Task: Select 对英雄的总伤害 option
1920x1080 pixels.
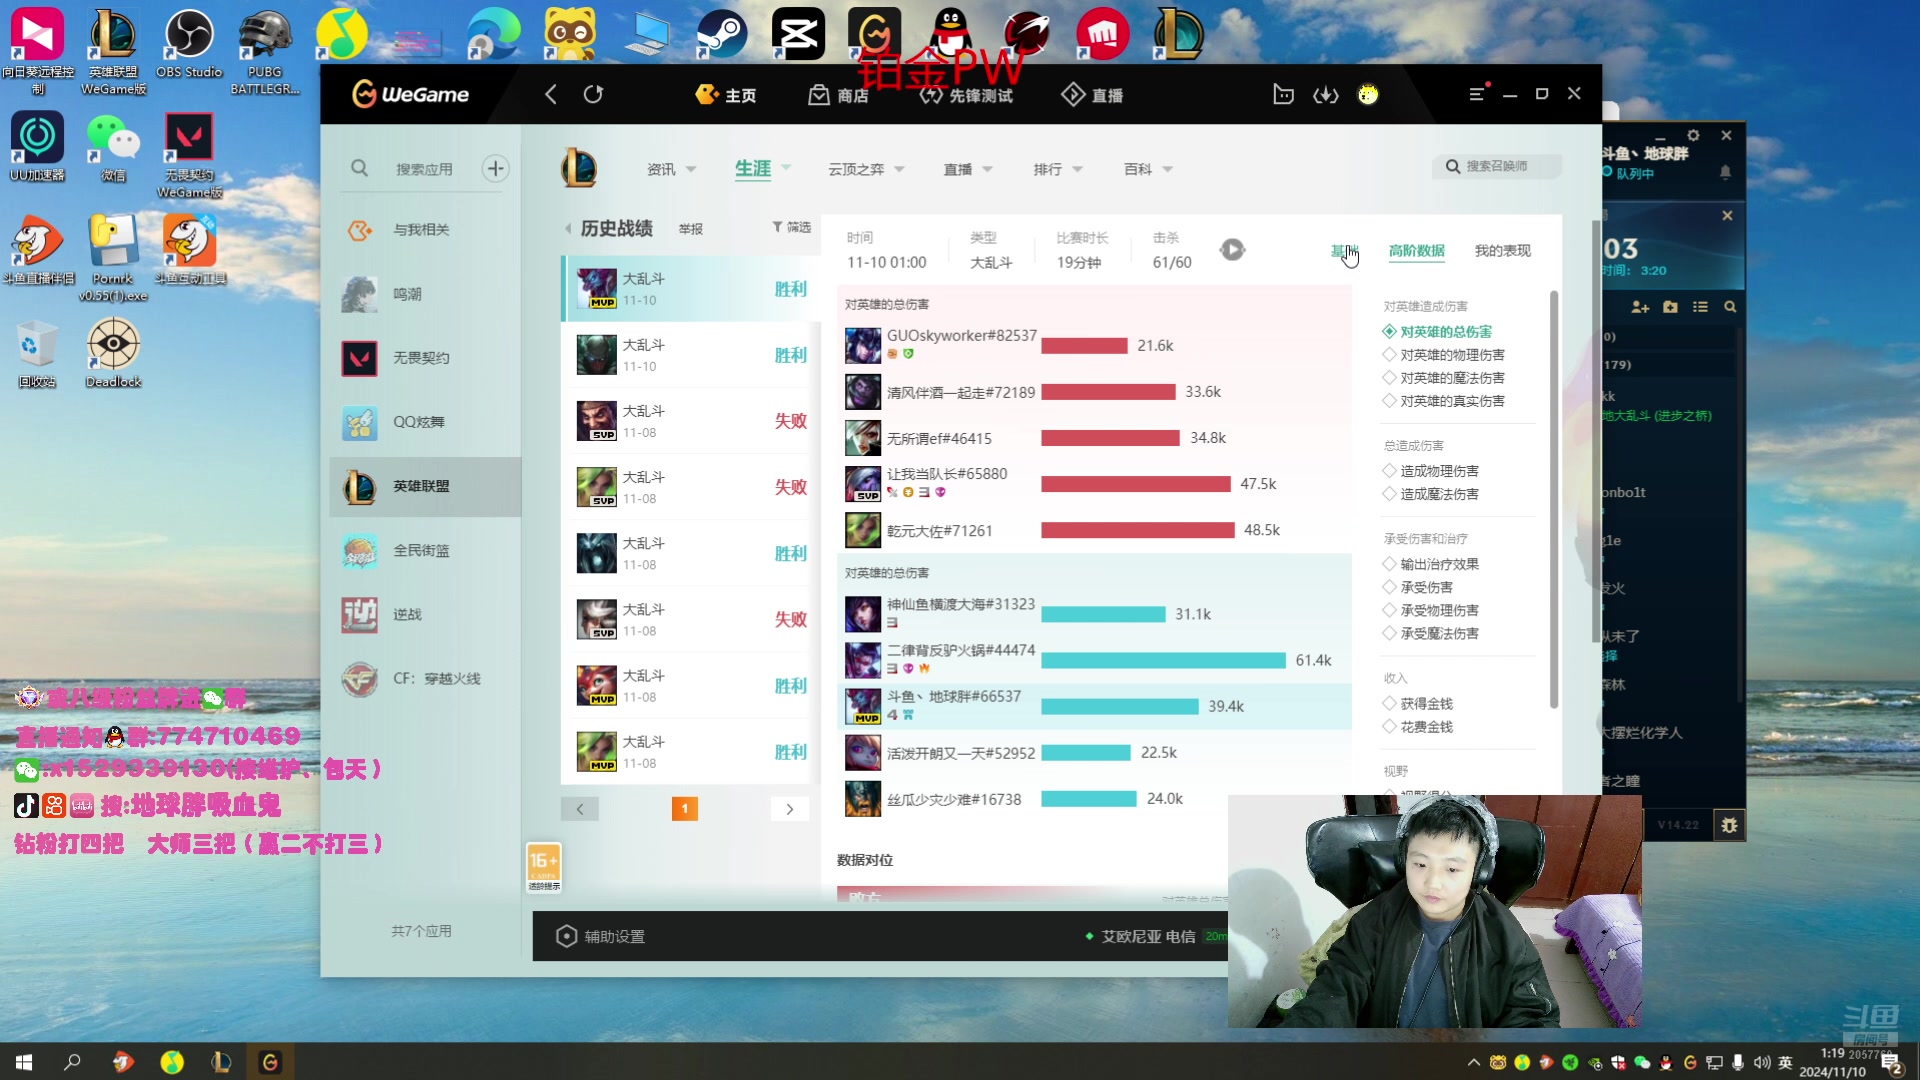Action: [1437, 332]
